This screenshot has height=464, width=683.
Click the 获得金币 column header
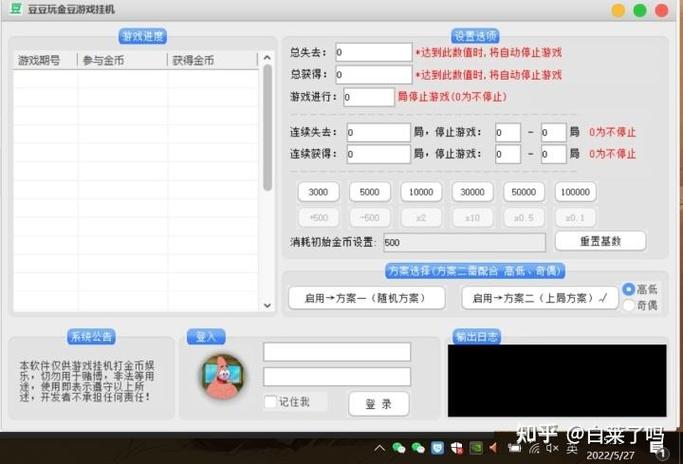(x=212, y=60)
